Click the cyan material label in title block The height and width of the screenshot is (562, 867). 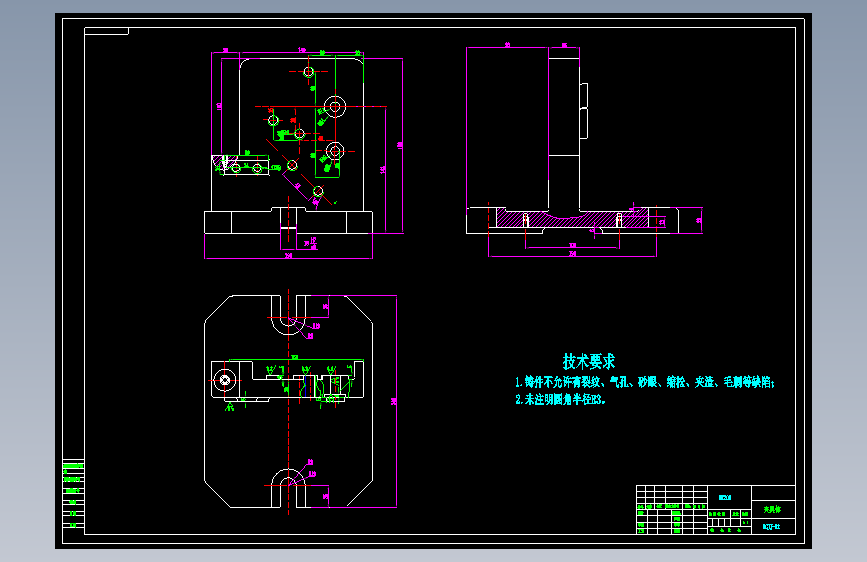[x=725, y=497]
